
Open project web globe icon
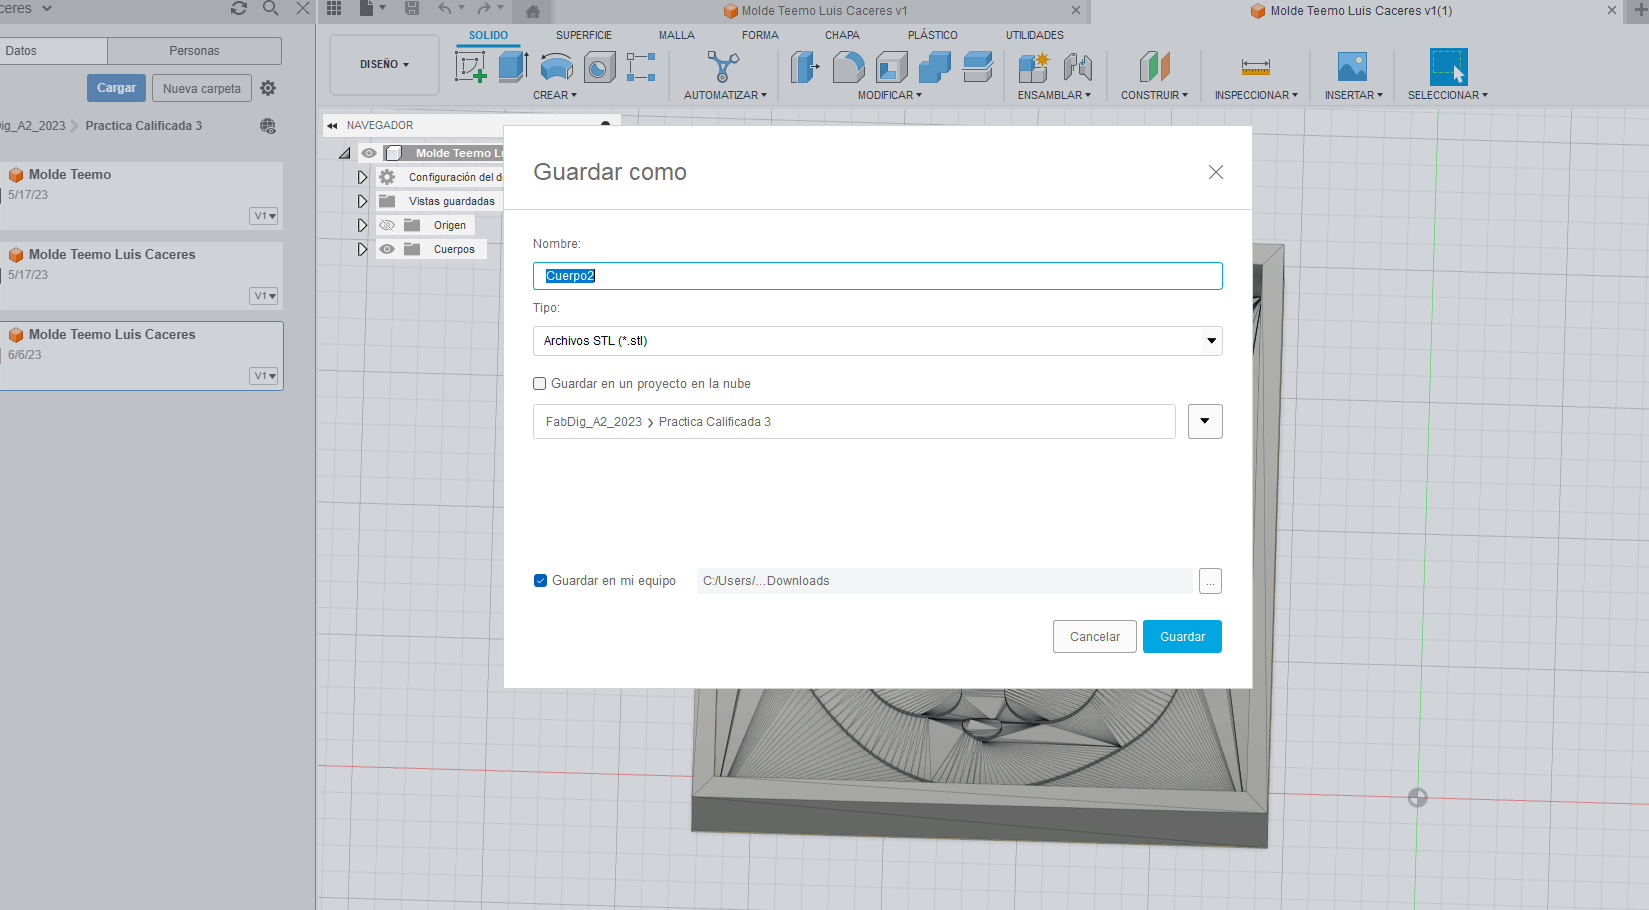click(x=268, y=126)
